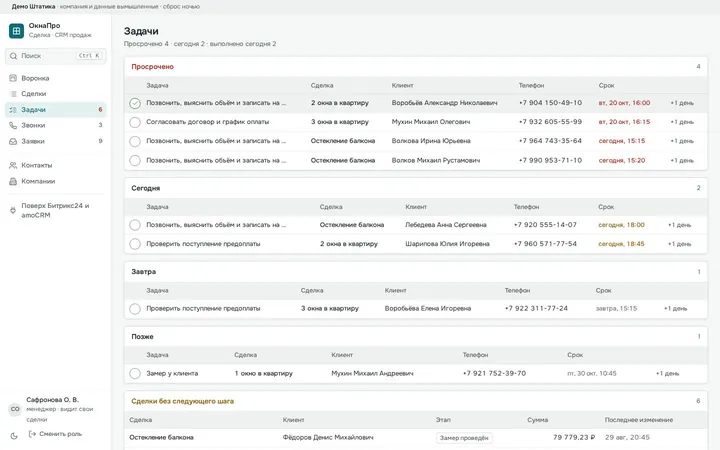Click phone number +7 904 150-49-10
This screenshot has width=720, height=450.
(x=550, y=103)
